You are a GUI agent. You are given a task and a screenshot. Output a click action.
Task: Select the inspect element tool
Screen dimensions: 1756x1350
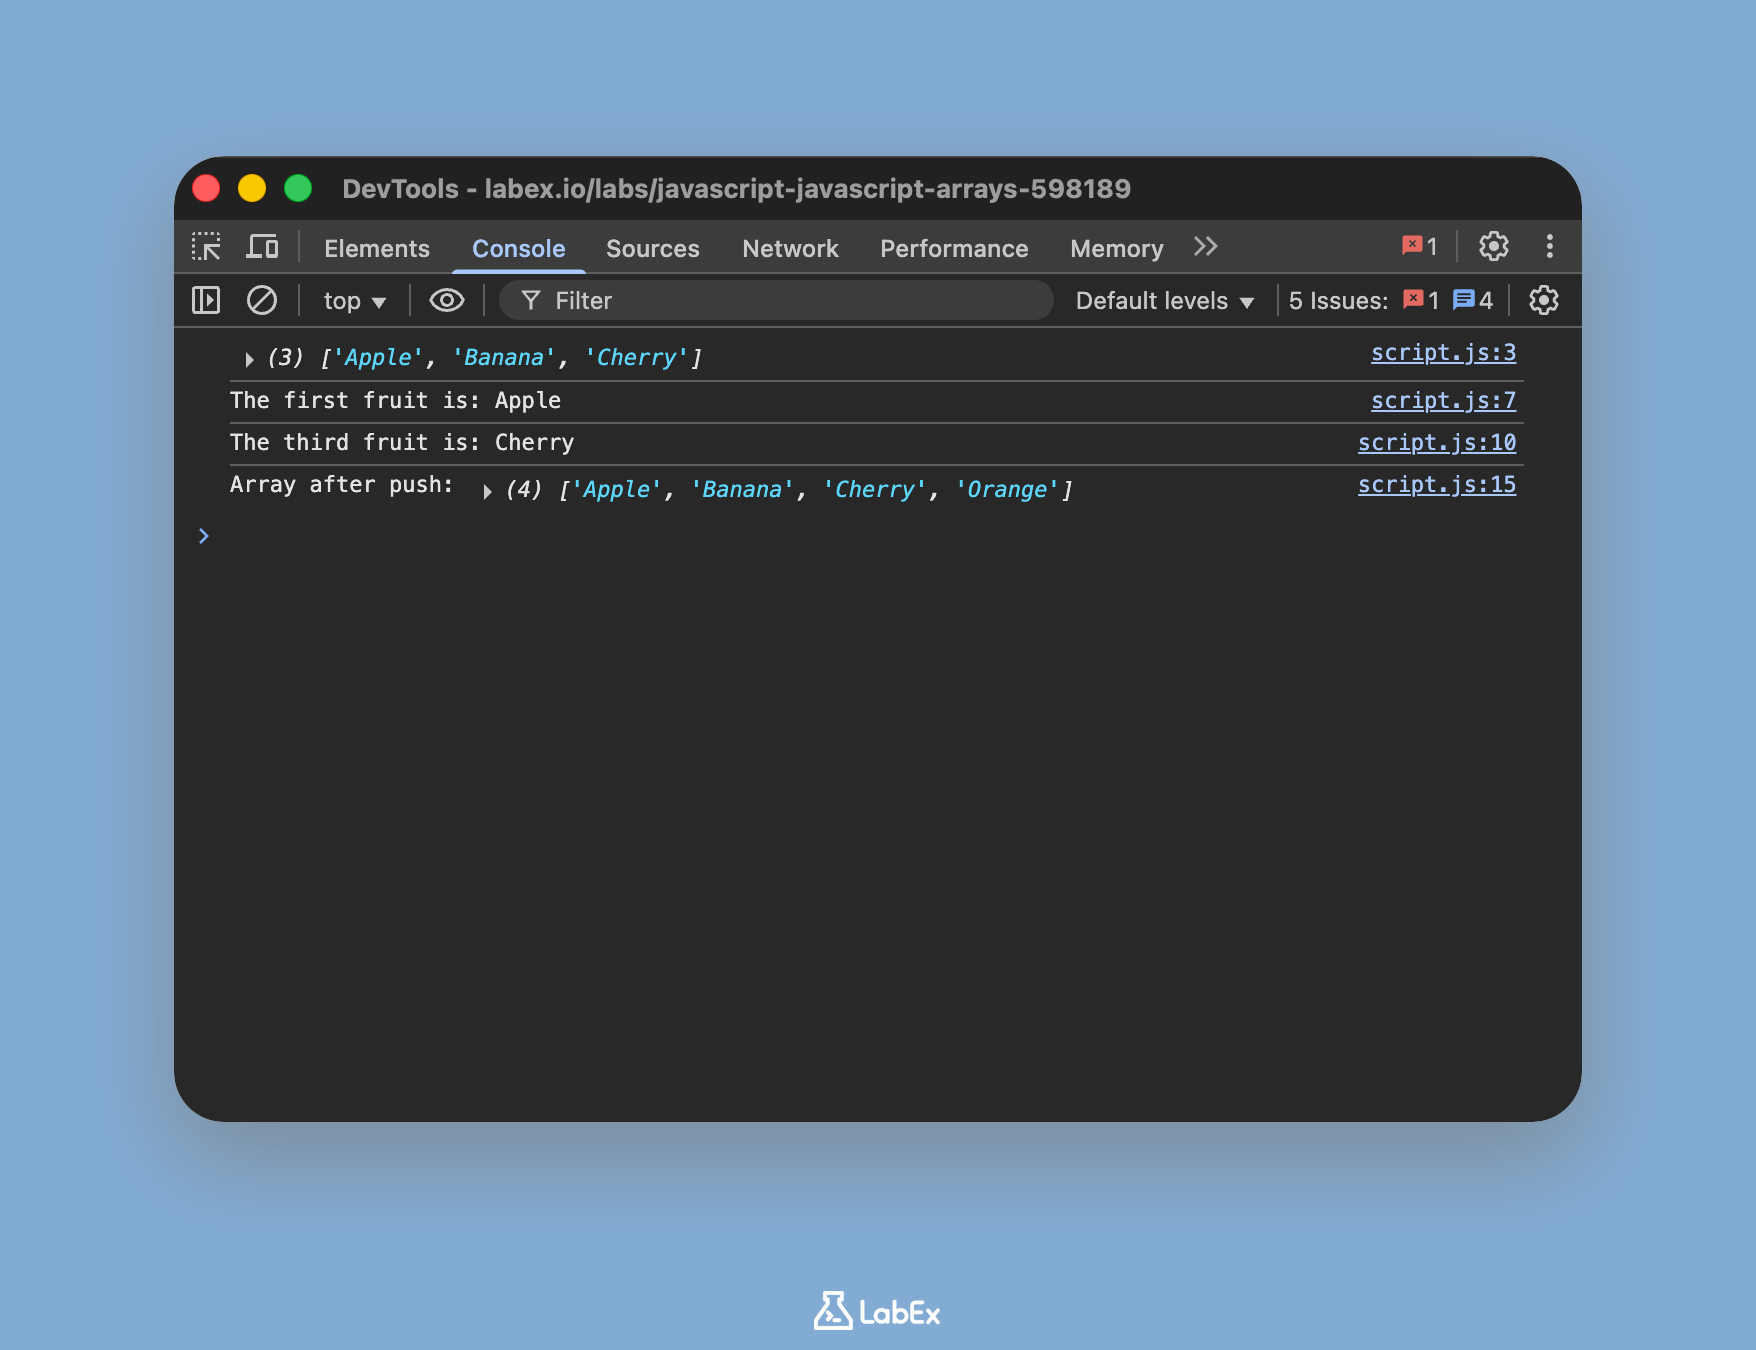207,247
